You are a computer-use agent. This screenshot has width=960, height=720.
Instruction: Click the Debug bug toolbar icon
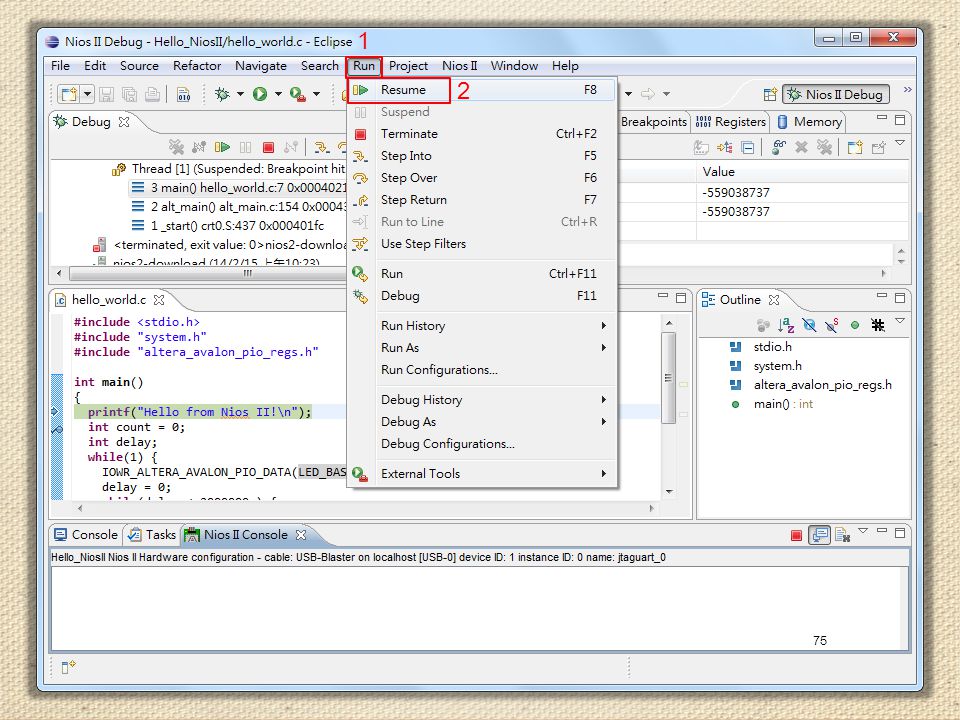[222, 94]
